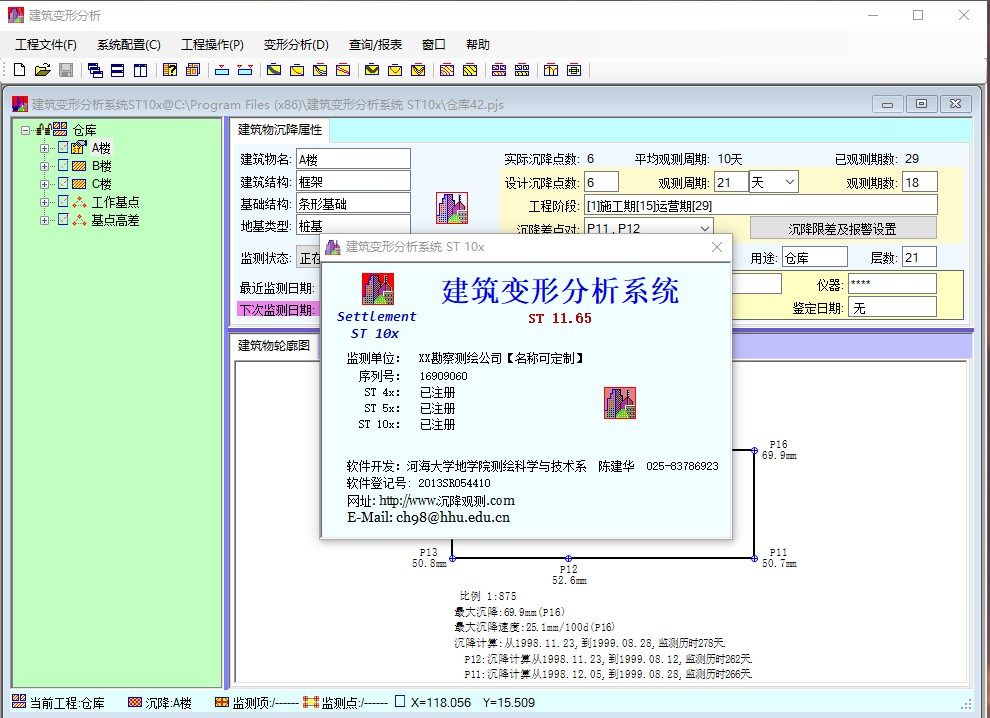Toggle the checkbox next to A楼
The image size is (990, 718).
coord(63,148)
